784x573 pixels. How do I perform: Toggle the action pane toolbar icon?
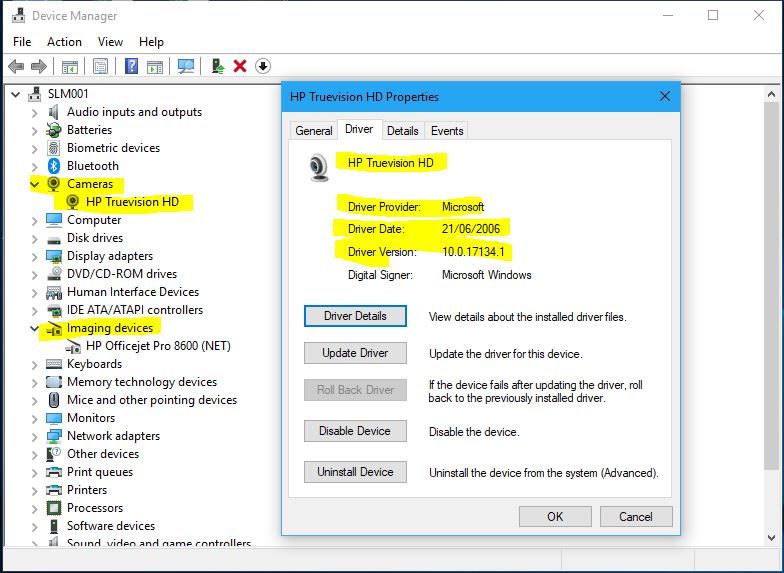[x=155, y=66]
